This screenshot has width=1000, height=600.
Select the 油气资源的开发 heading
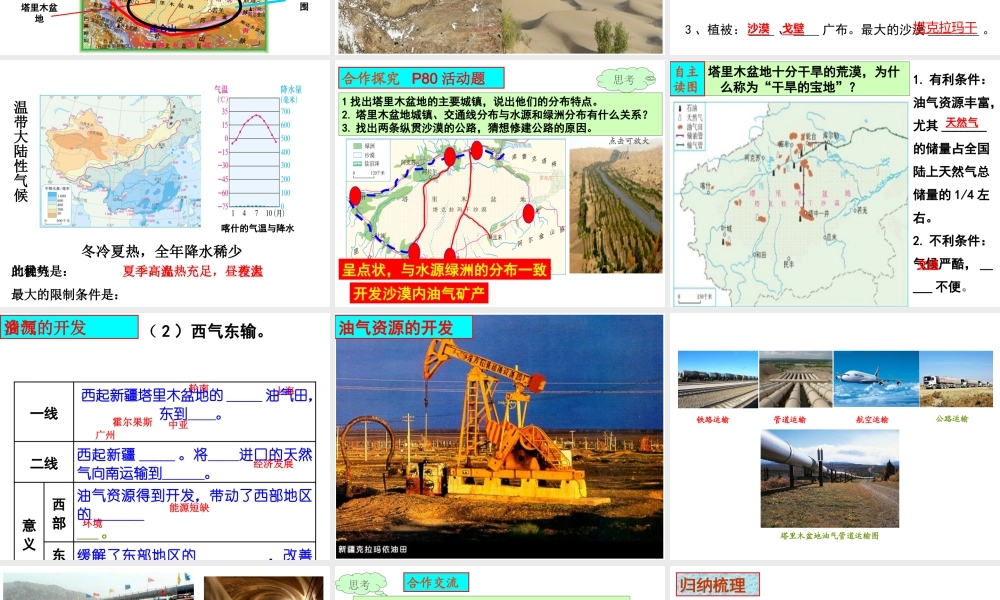pyautogui.click(x=404, y=328)
